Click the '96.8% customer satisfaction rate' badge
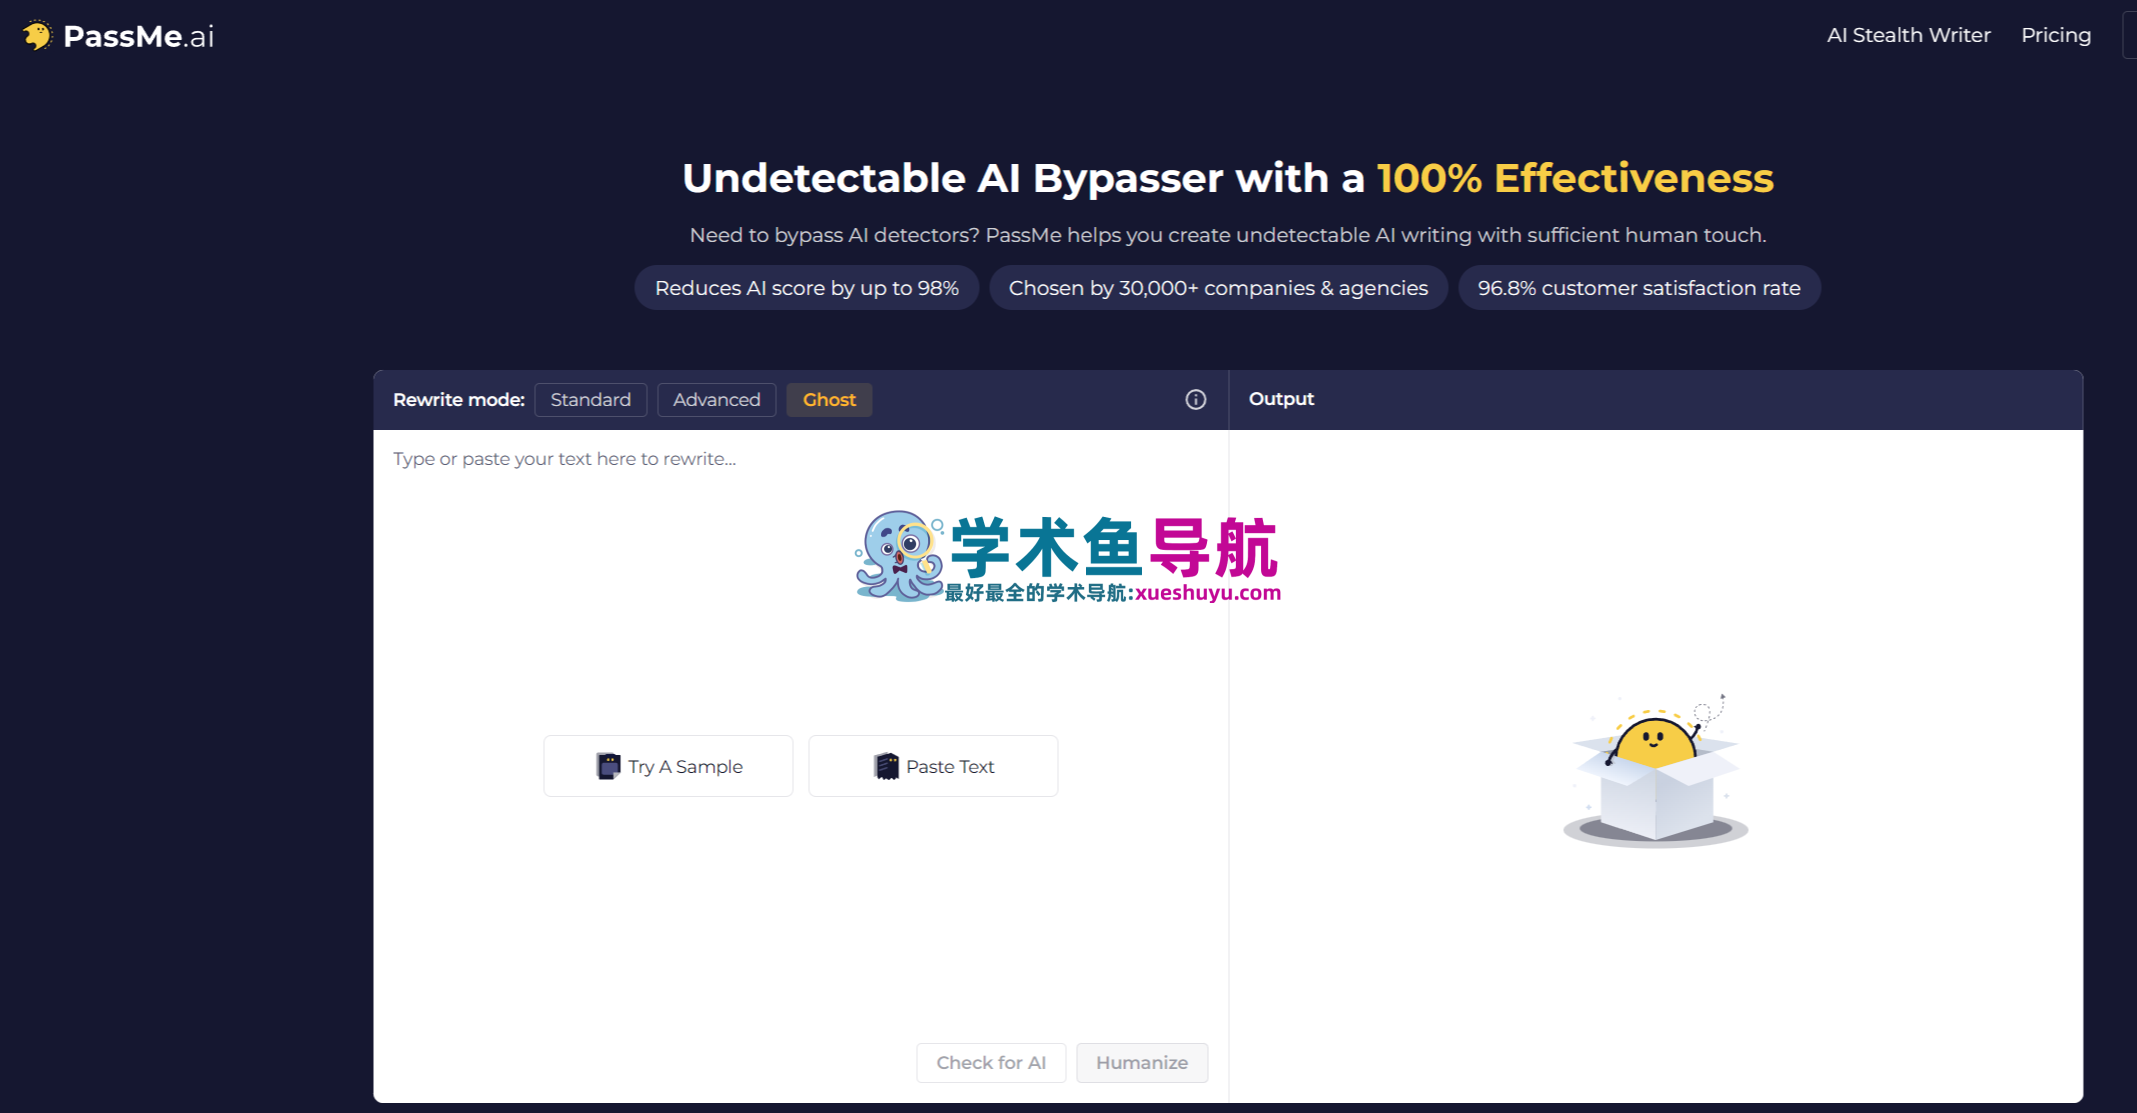This screenshot has height=1113, width=2137. point(1639,288)
